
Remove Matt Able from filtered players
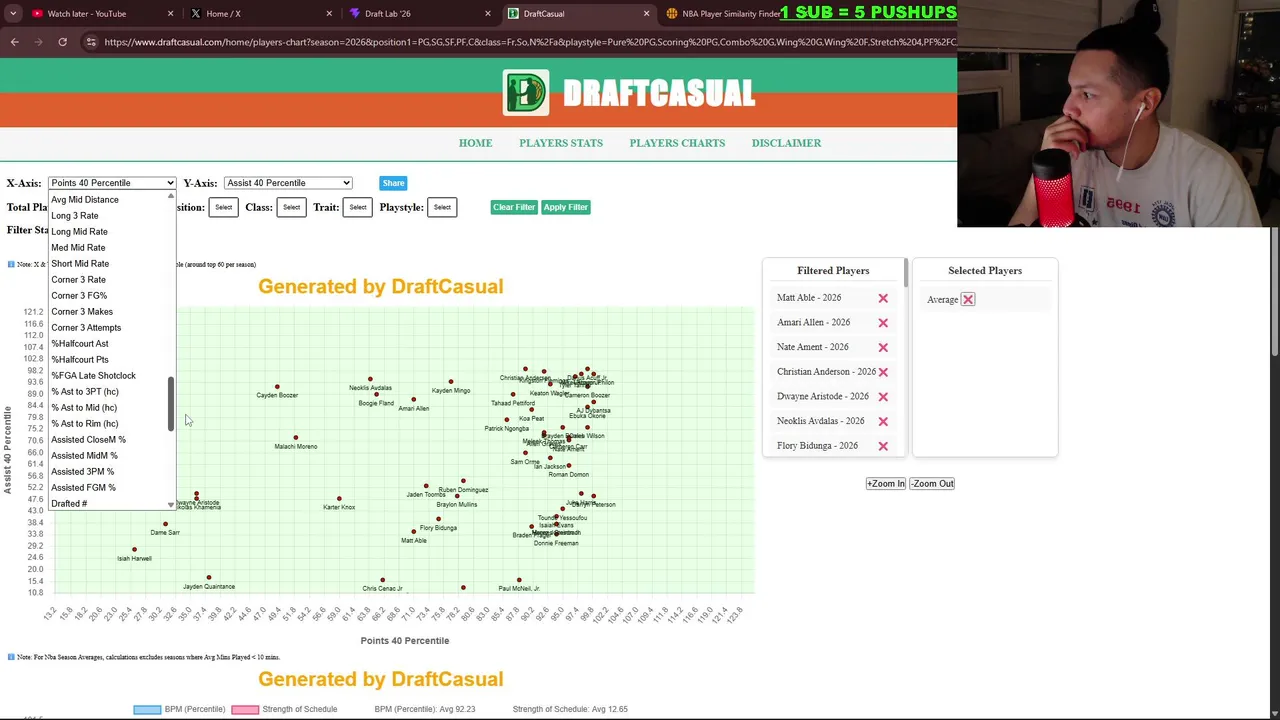coord(883,298)
